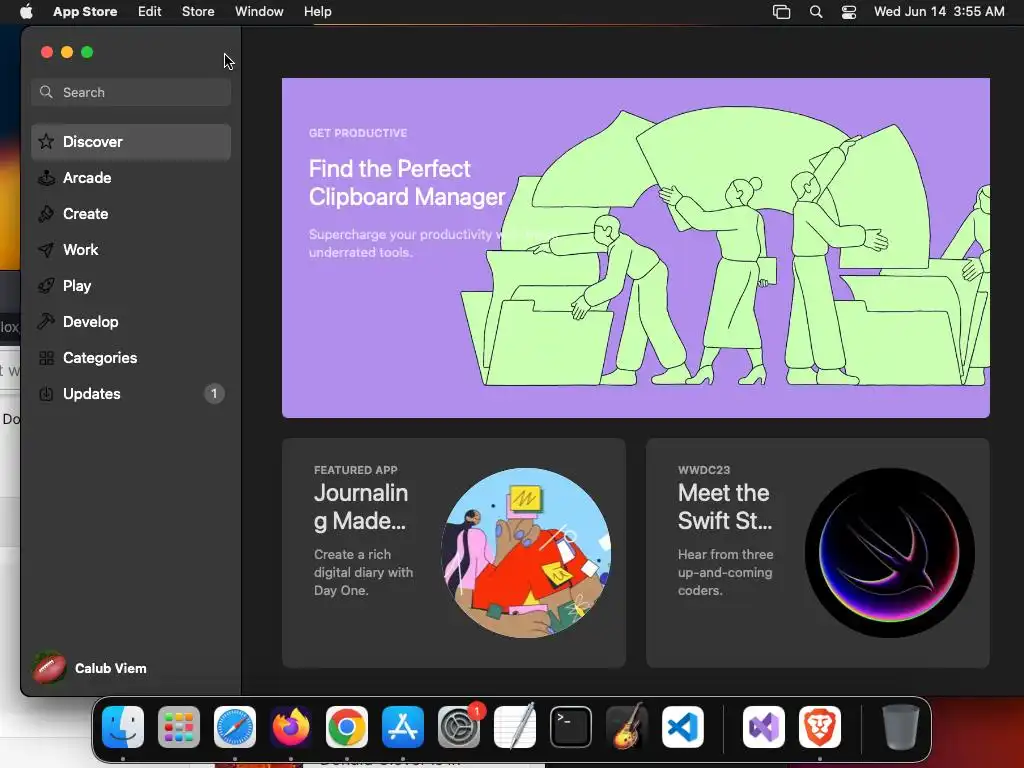Open Control Center in menu bar
The width and height of the screenshot is (1024, 768).
(849, 11)
